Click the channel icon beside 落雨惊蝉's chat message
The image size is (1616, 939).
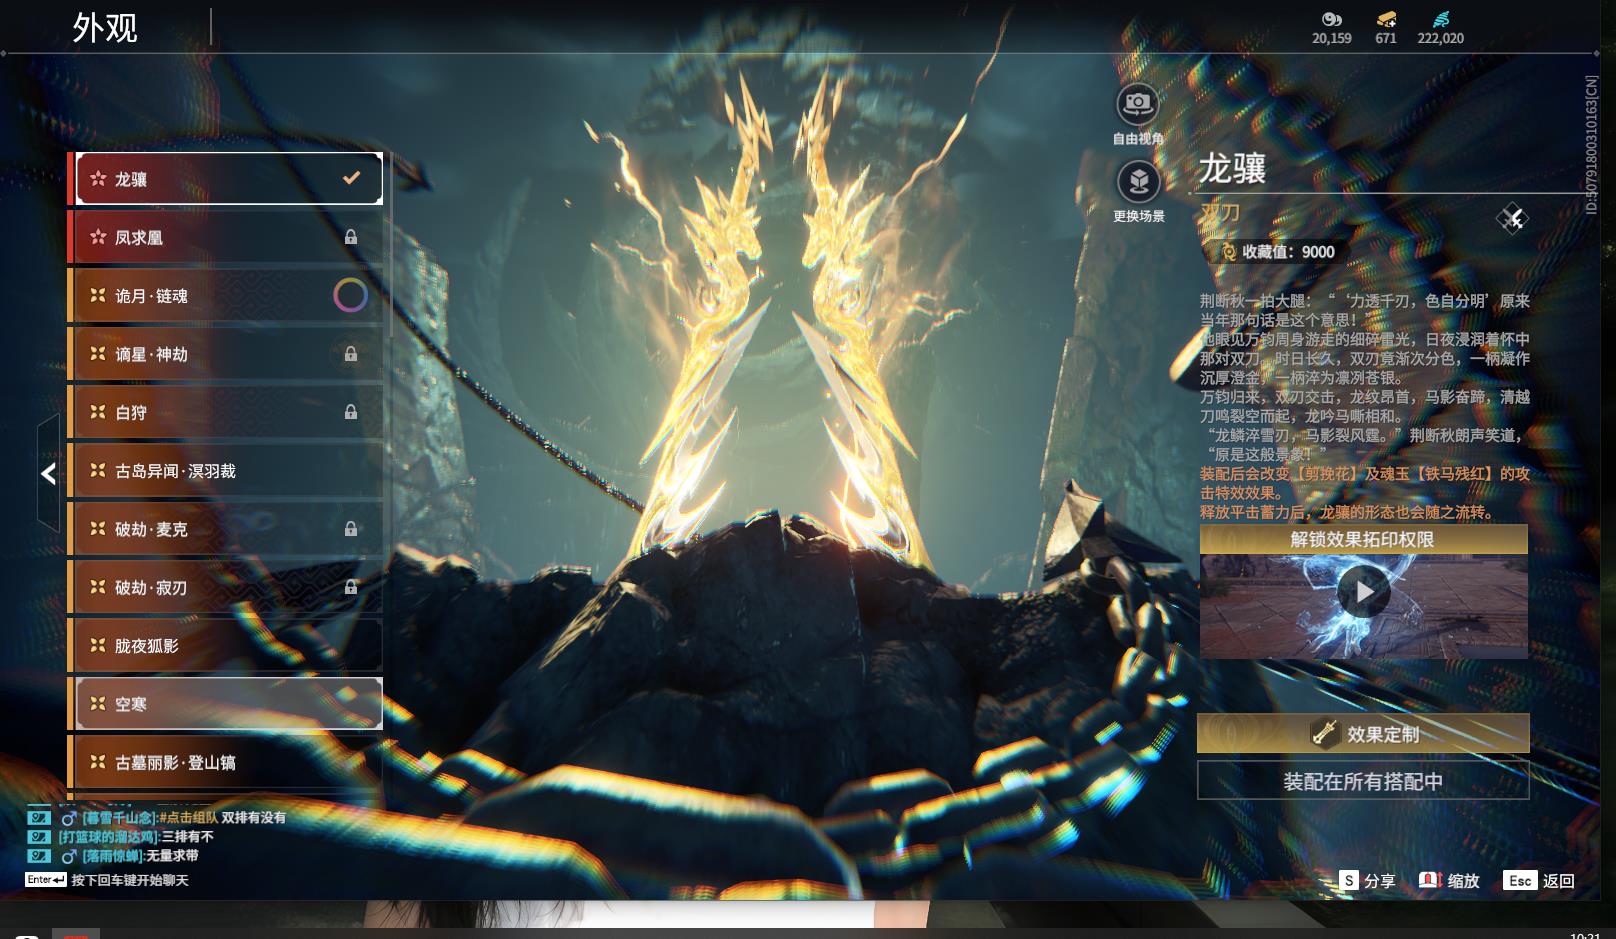click(38, 855)
